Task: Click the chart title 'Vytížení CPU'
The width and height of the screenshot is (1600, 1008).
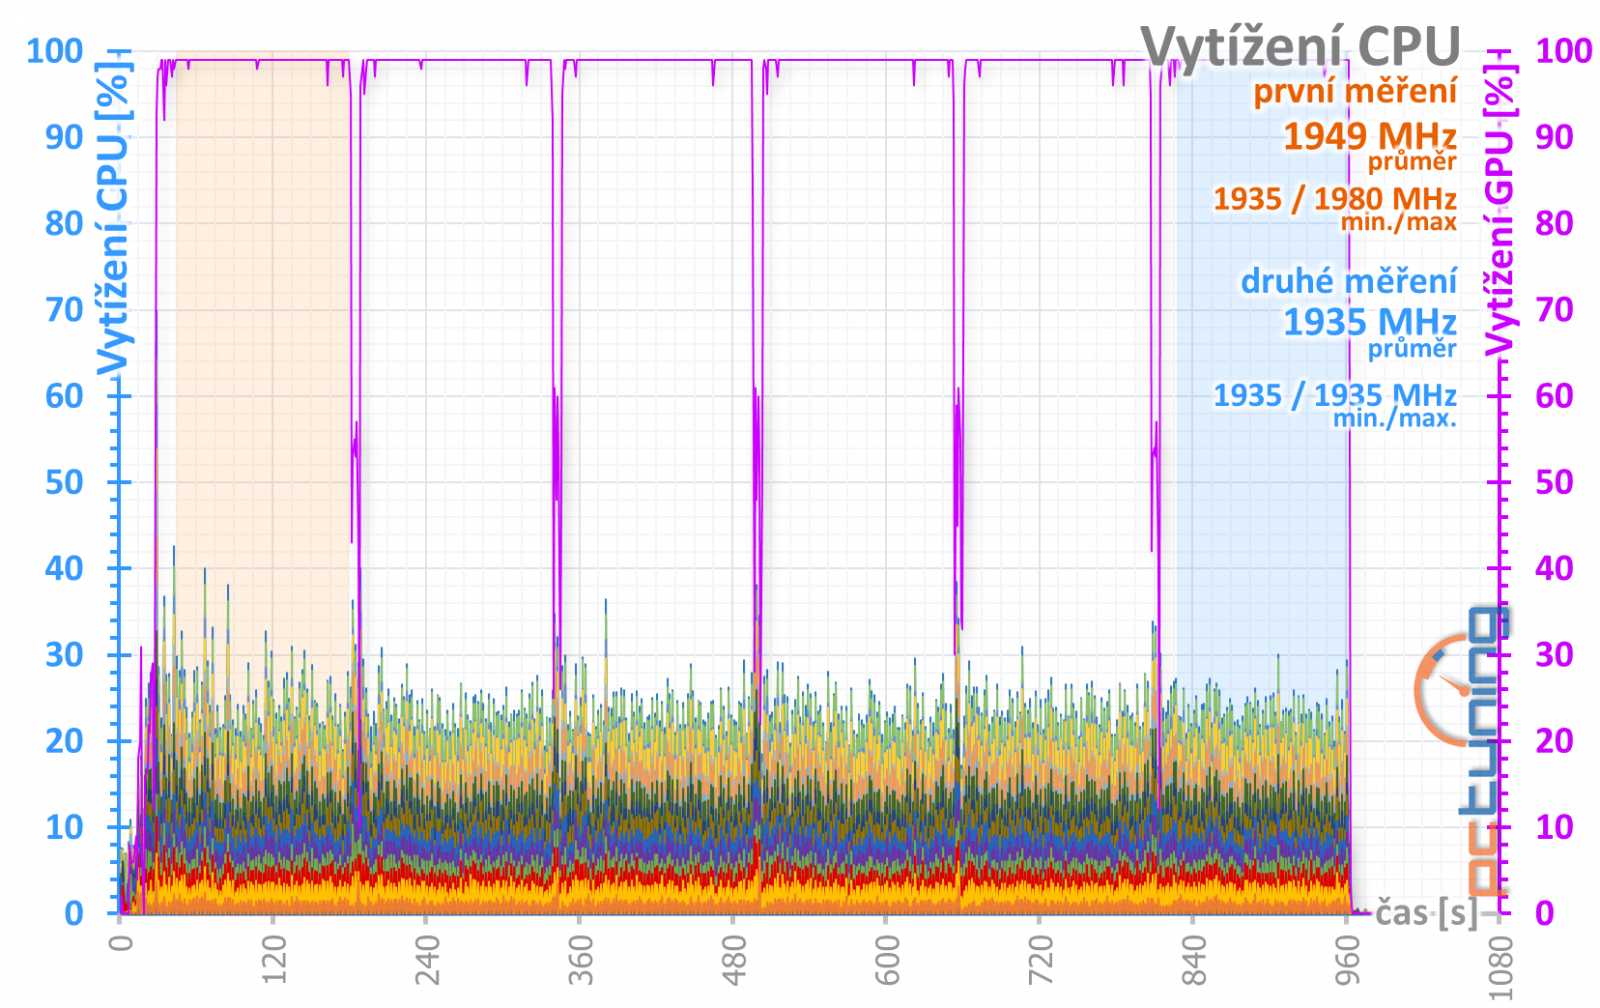Action: click(x=1301, y=46)
